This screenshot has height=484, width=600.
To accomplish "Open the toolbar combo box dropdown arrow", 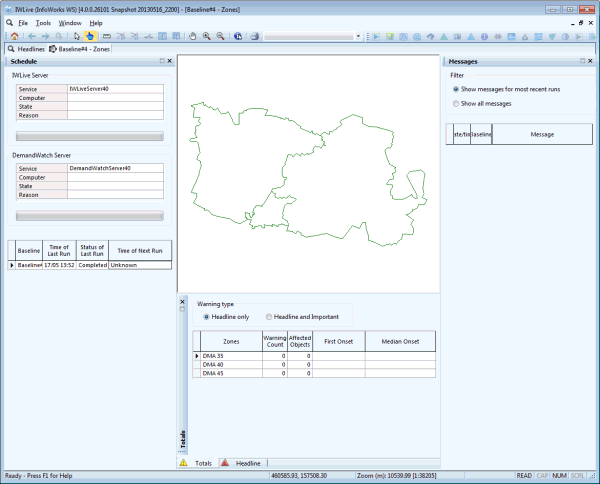I will coord(358,36).
